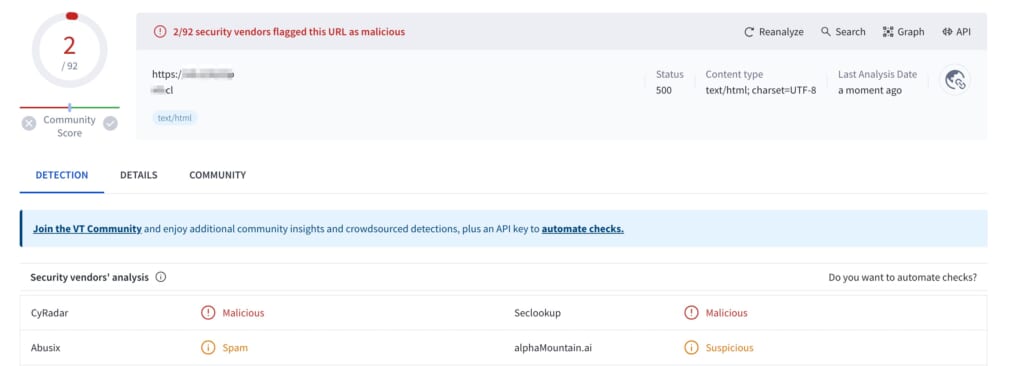Click alphaMountain.ai Suspicious info icon

[x=691, y=348]
